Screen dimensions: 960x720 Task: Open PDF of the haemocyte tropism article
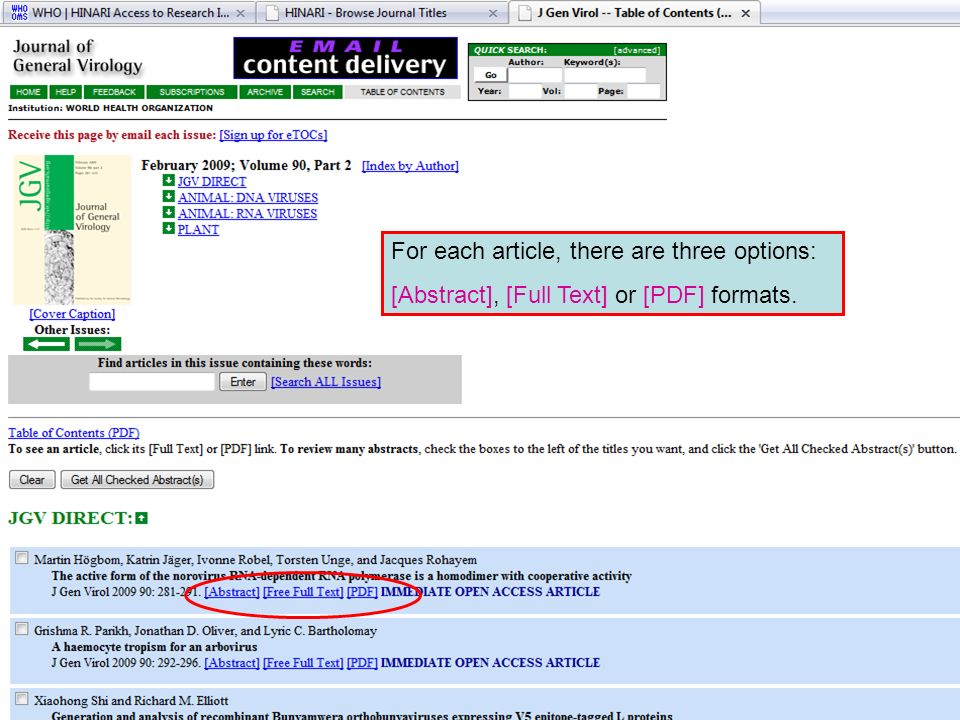point(362,663)
